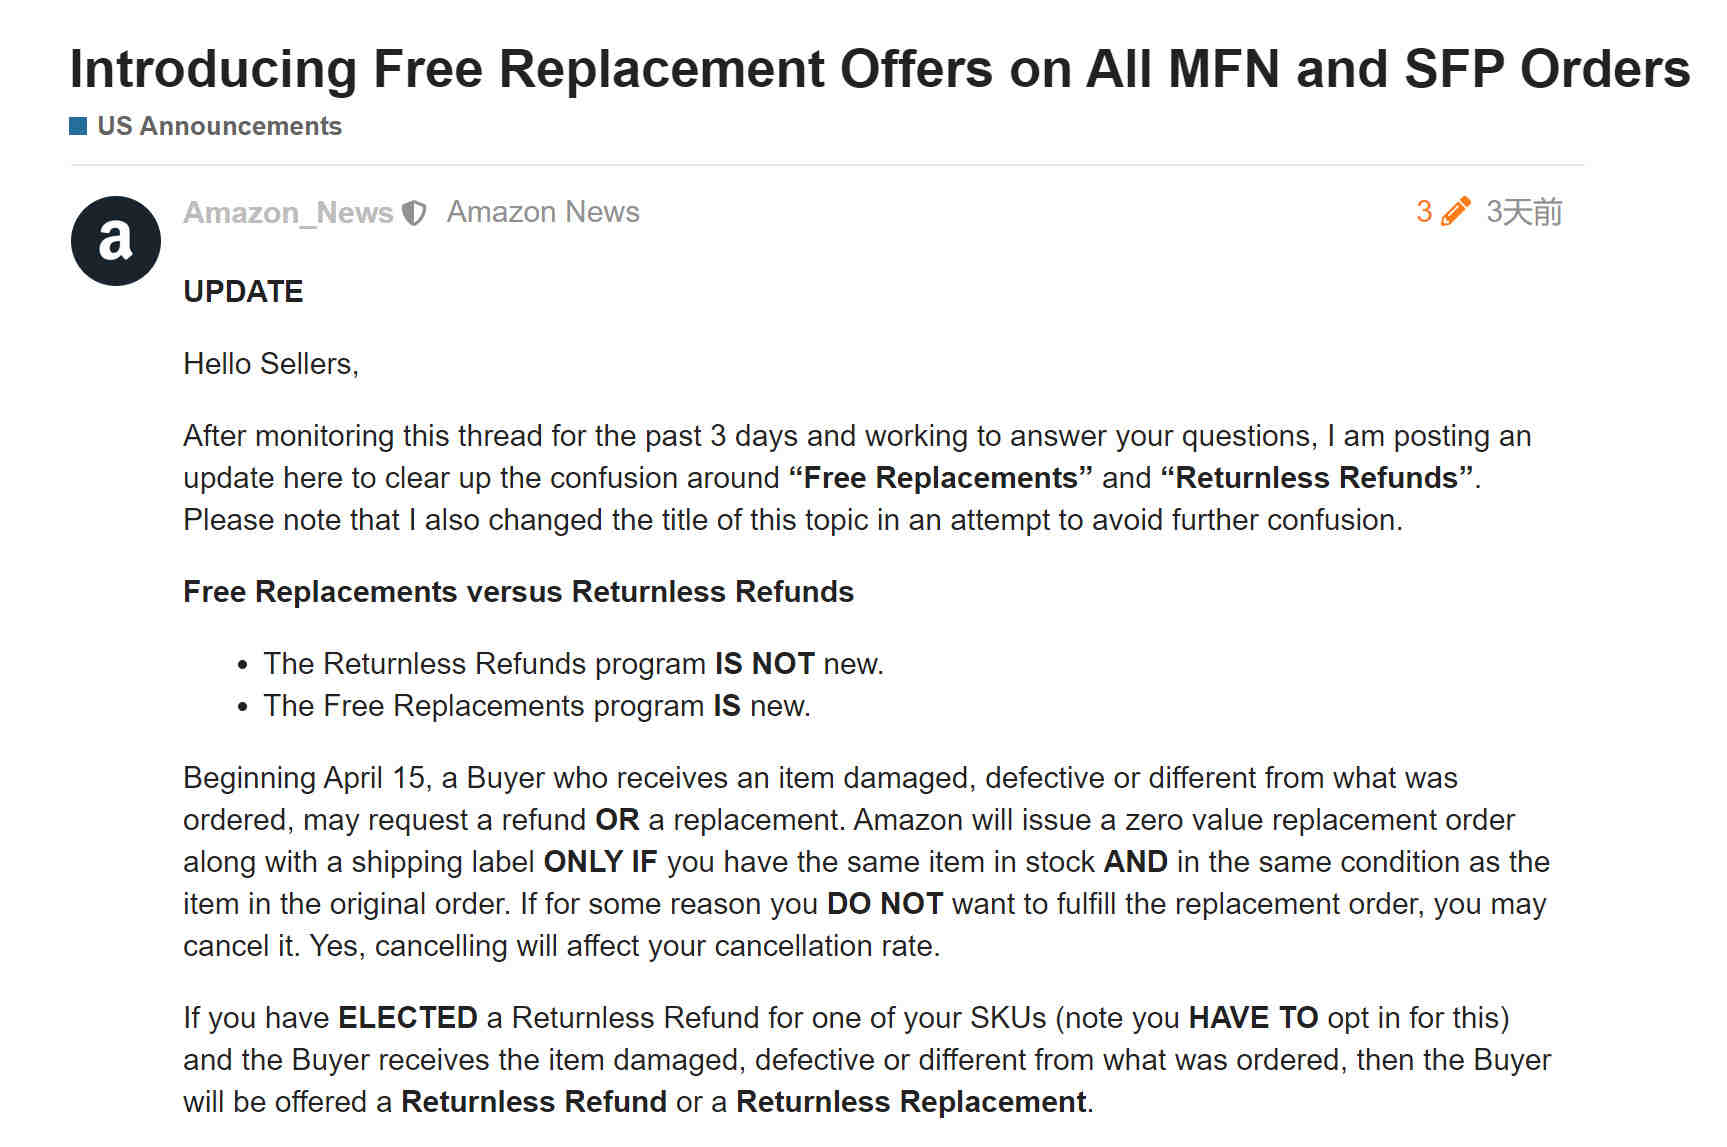Image resolution: width=1727 pixels, height=1147 pixels.
Task: Click the second bullet about Free Replacements program
Action: pyautogui.click(x=537, y=706)
